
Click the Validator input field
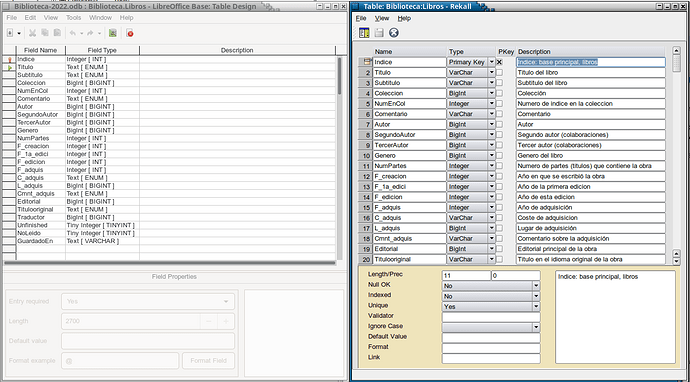pyautogui.click(x=491, y=317)
